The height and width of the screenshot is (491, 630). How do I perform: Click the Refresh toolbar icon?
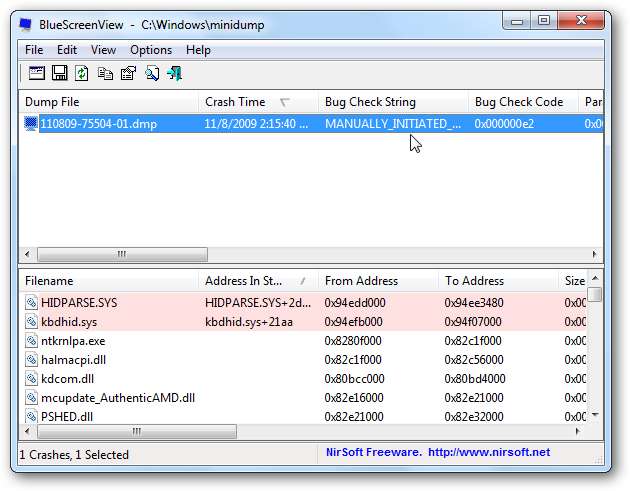pos(82,73)
